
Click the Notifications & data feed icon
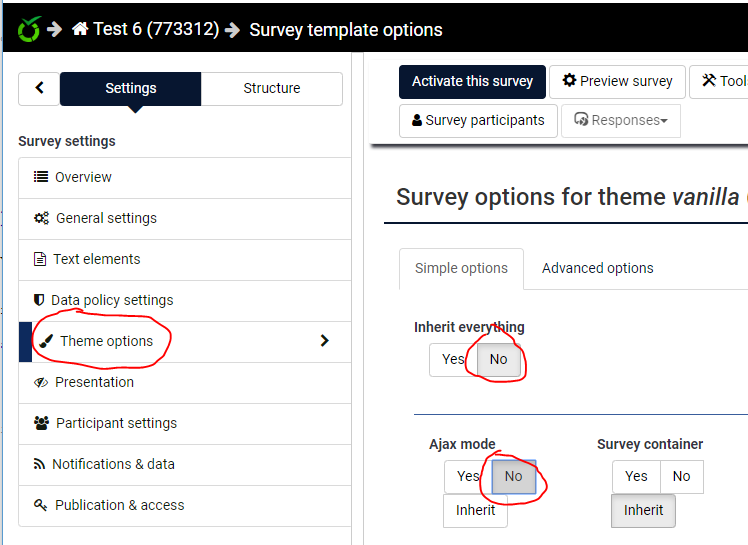[x=40, y=464]
